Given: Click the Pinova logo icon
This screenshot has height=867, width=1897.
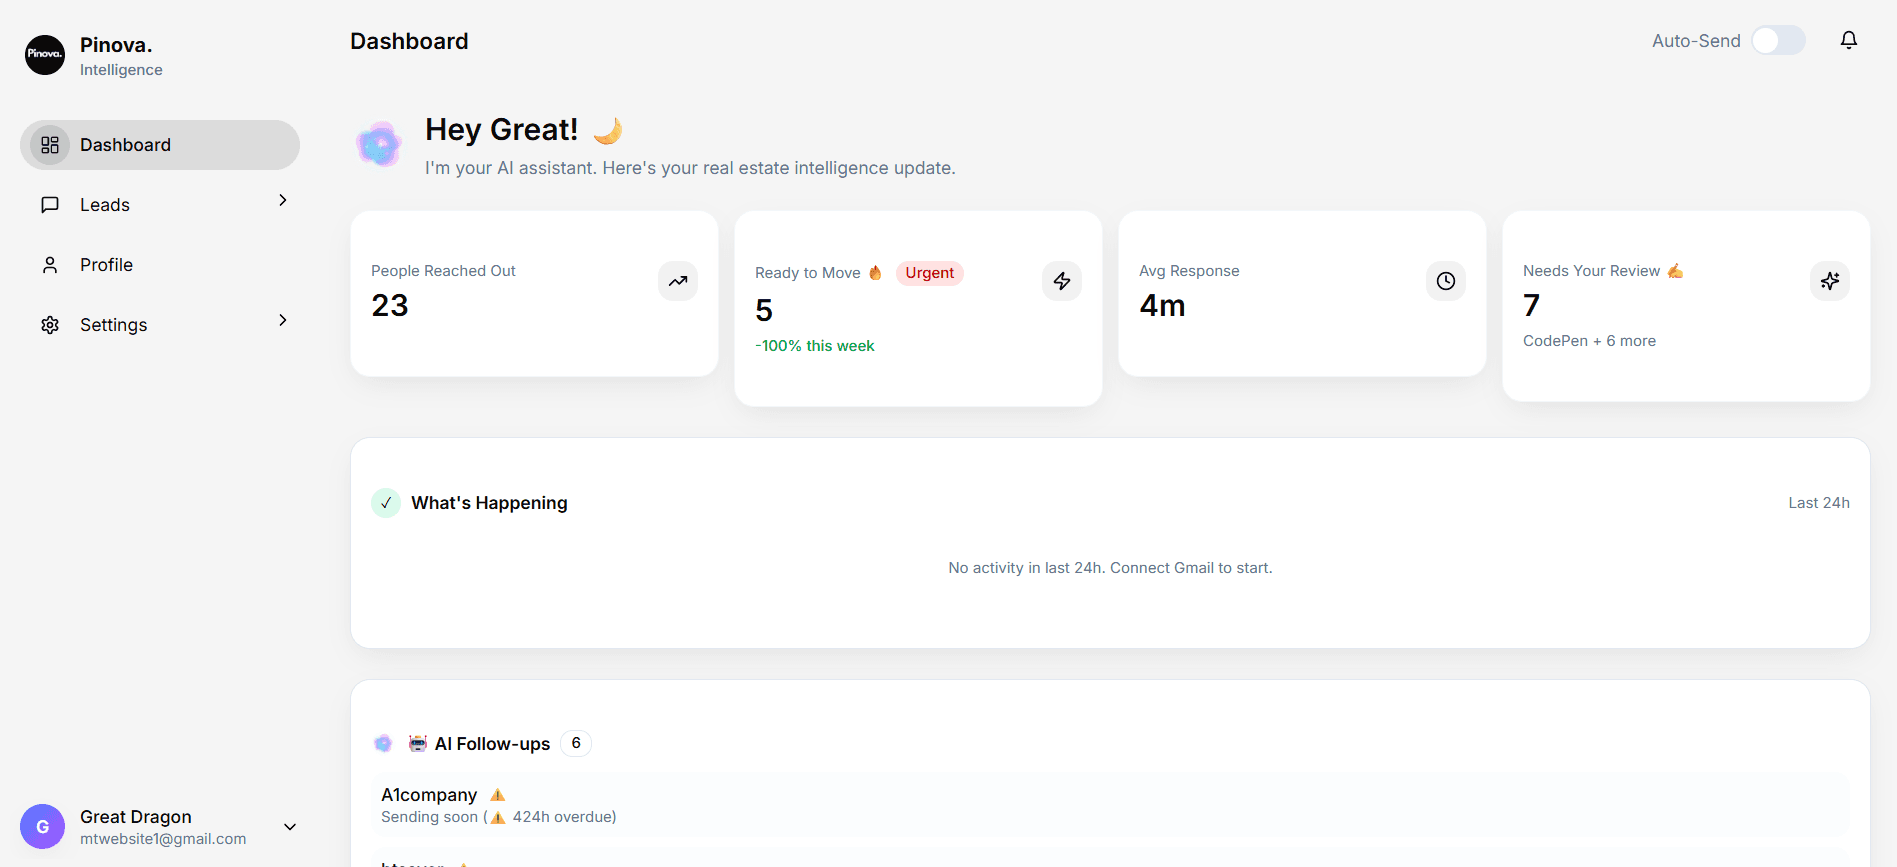Looking at the screenshot, I should point(44,55).
